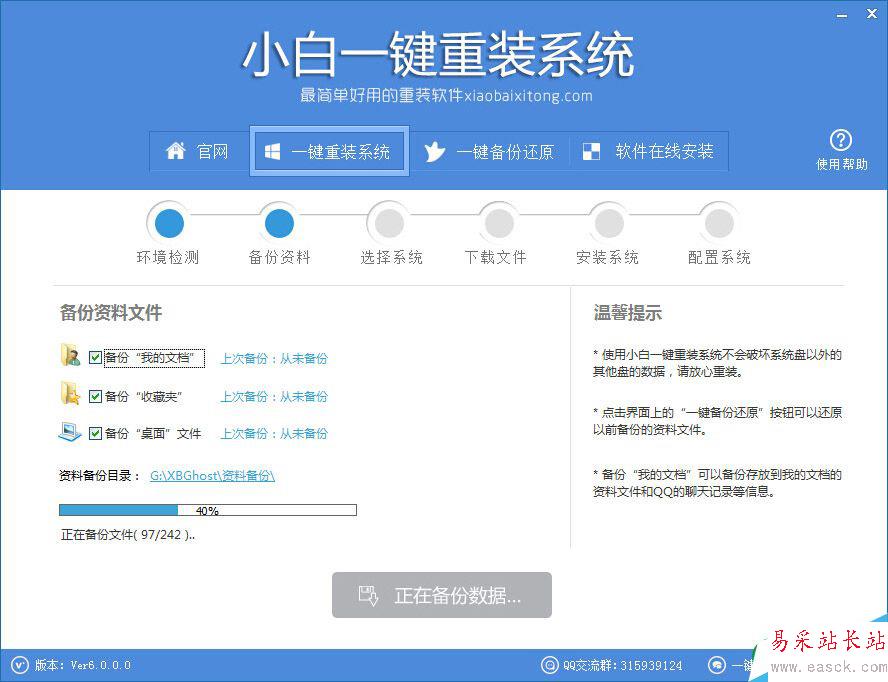
Task: Click the 备份资料 step circle
Action: pos(279,223)
